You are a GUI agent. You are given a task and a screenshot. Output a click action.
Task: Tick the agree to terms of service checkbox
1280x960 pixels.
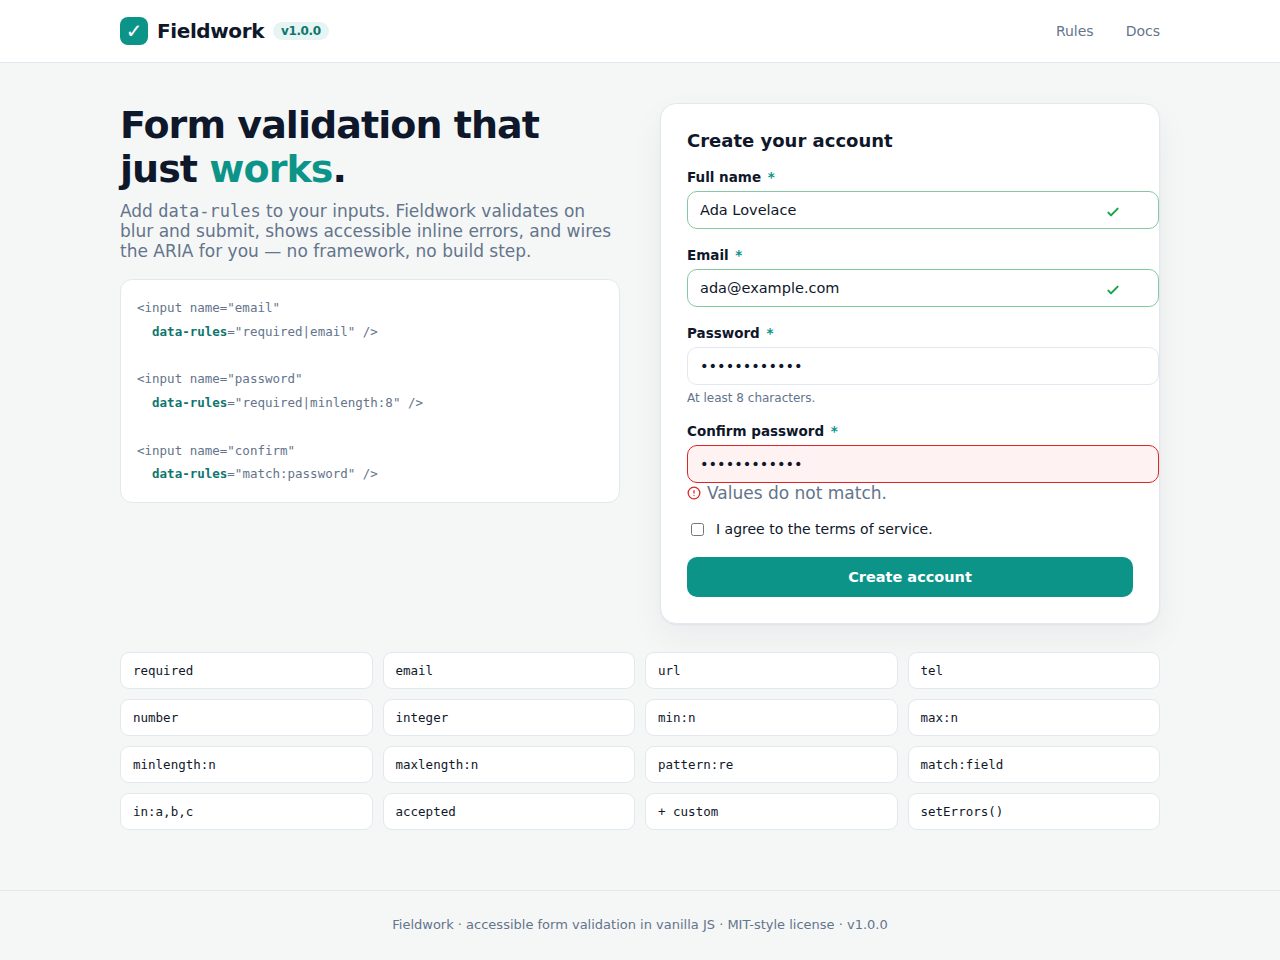(x=697, y=529)
